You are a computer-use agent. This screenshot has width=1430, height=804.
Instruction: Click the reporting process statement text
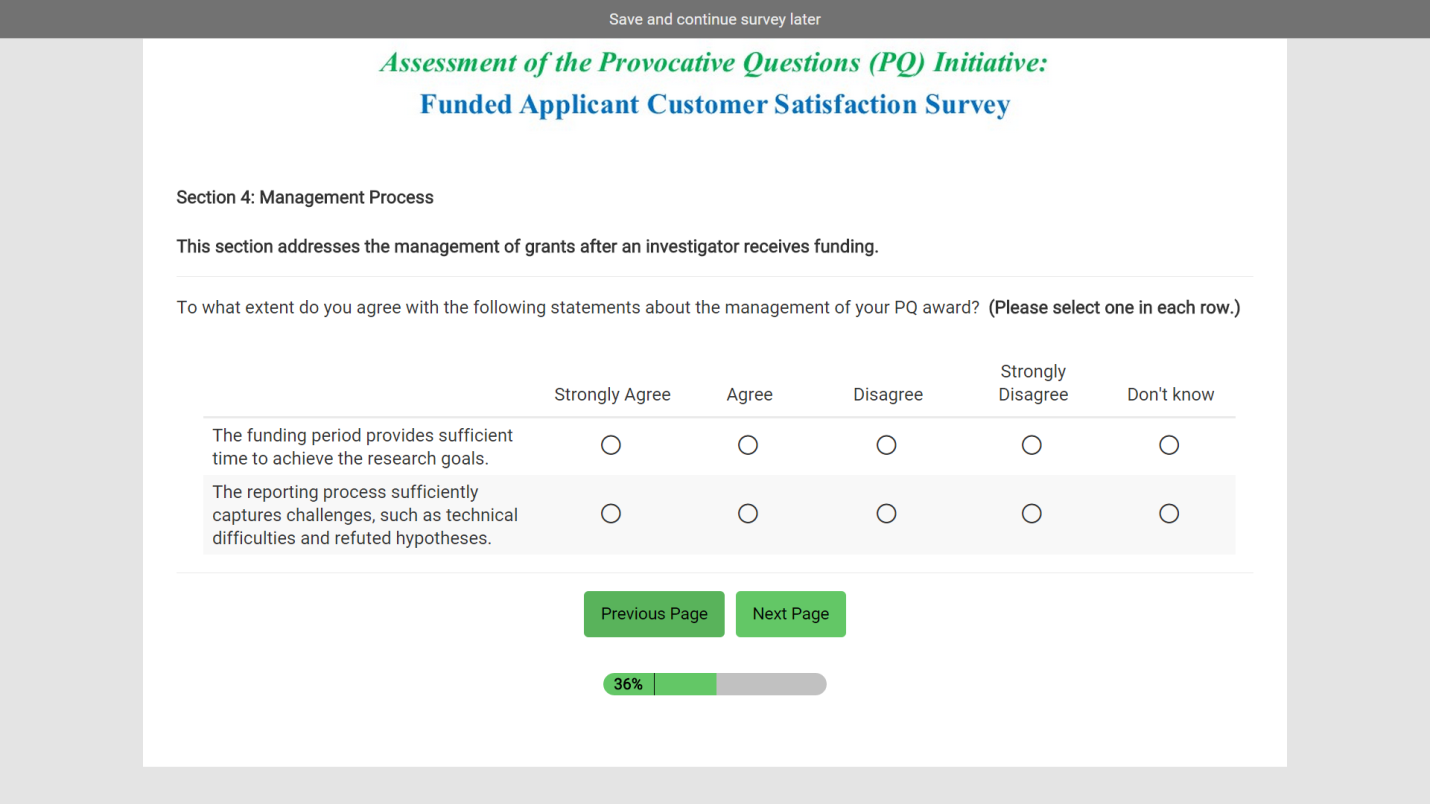pos(365,515)
